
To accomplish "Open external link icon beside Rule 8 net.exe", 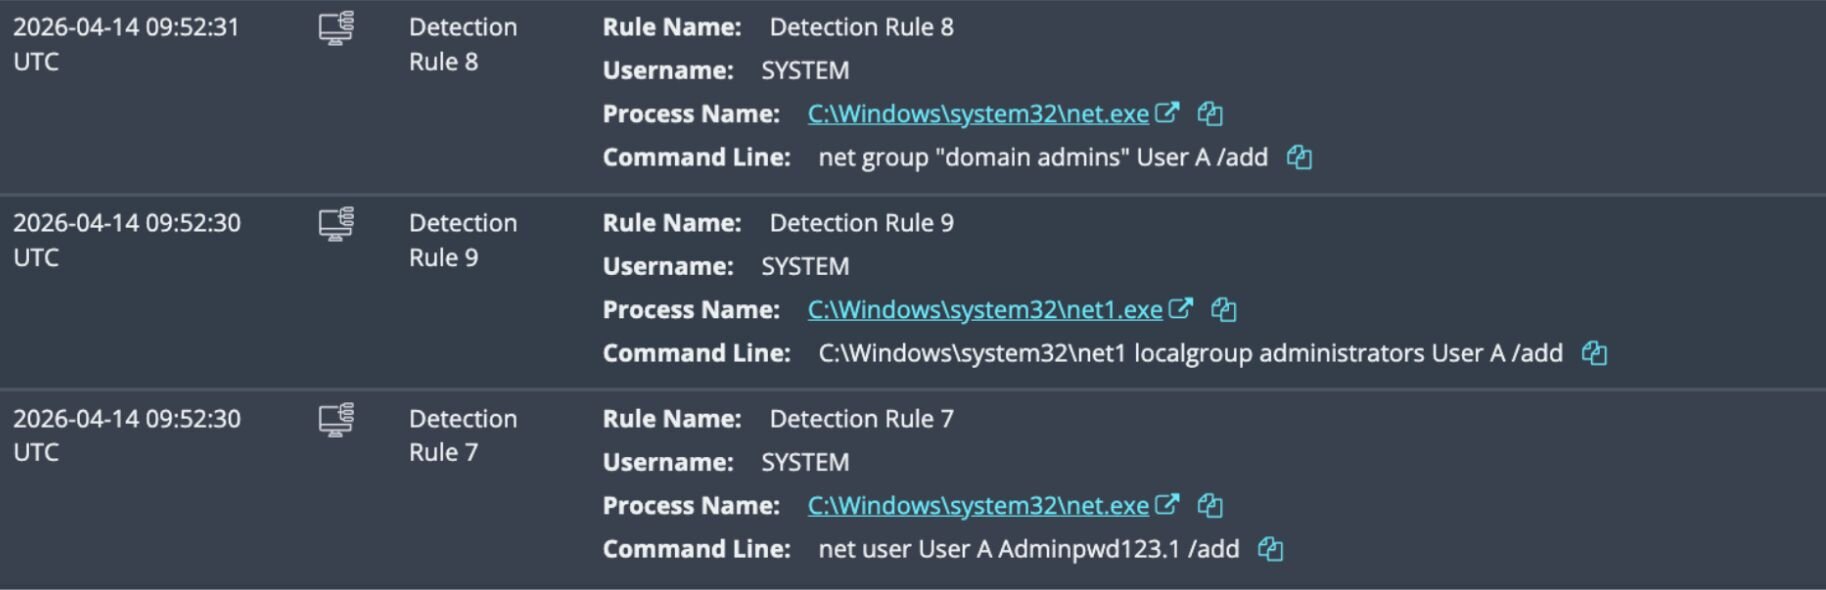I will [1167, 113].
